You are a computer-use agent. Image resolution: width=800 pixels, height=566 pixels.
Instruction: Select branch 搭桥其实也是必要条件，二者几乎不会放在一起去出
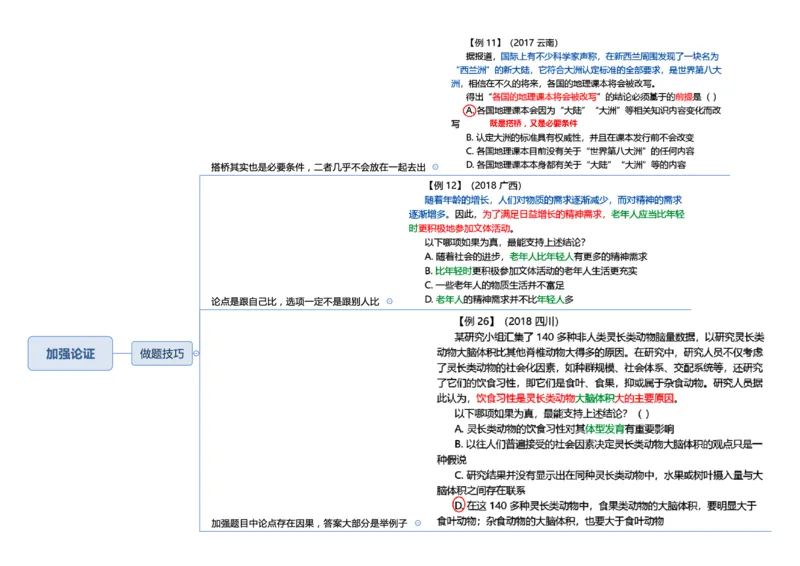click(x=318, y=167)
